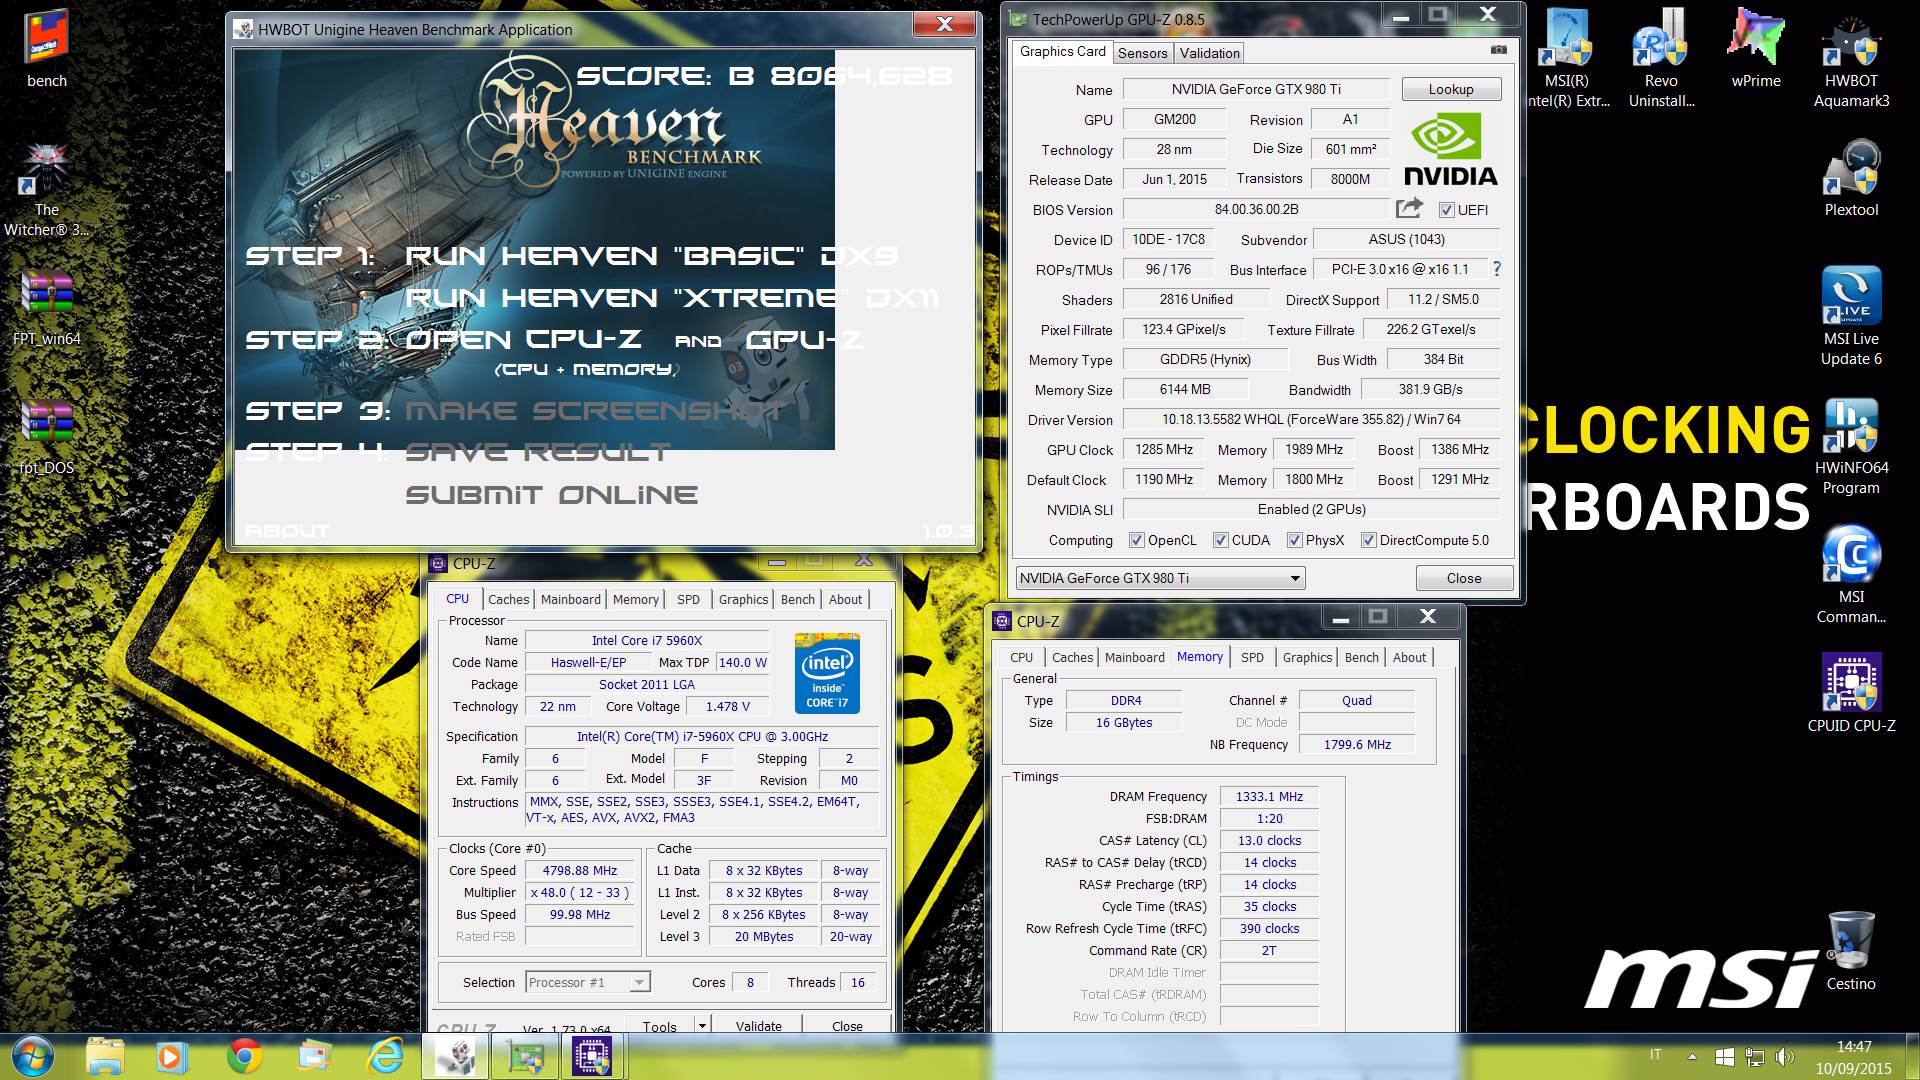Image resolution: width=1920 pixels, height=1080 pixels.
Task: Open Windows Media Player taskbar icon
Action: pos(170,1057)
